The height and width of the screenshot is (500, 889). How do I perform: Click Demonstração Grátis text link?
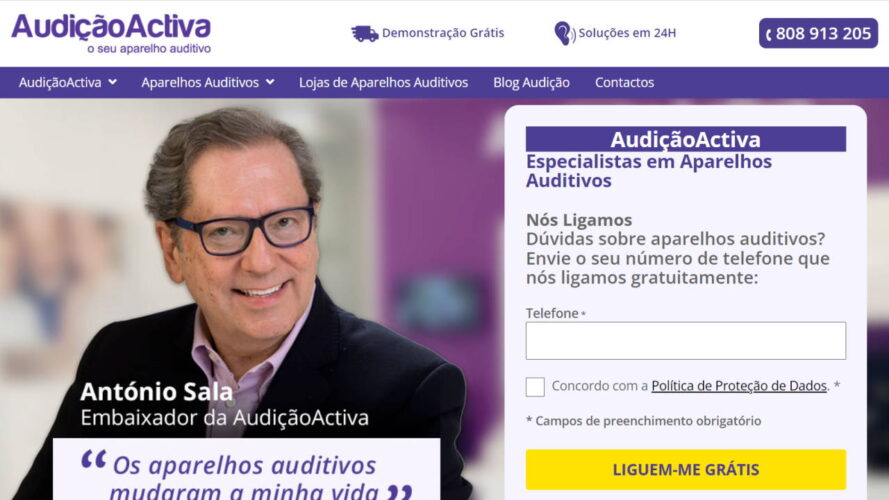pos(443,33)
